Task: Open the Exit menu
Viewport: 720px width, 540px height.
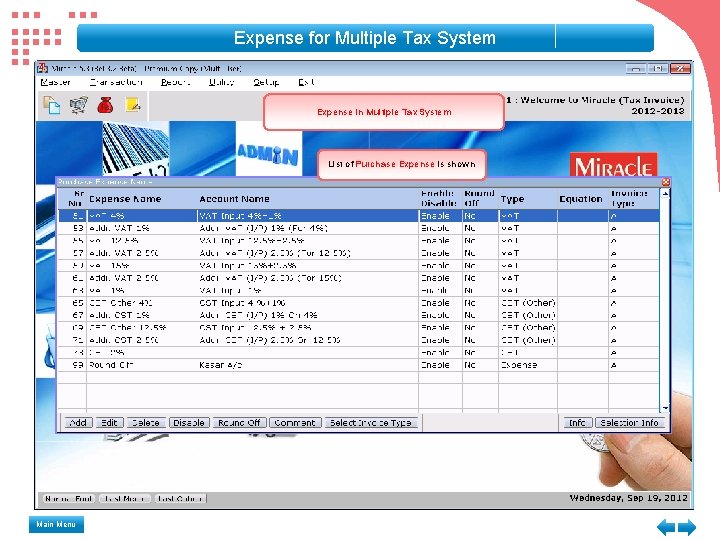Action: click(x=306, y=82)
